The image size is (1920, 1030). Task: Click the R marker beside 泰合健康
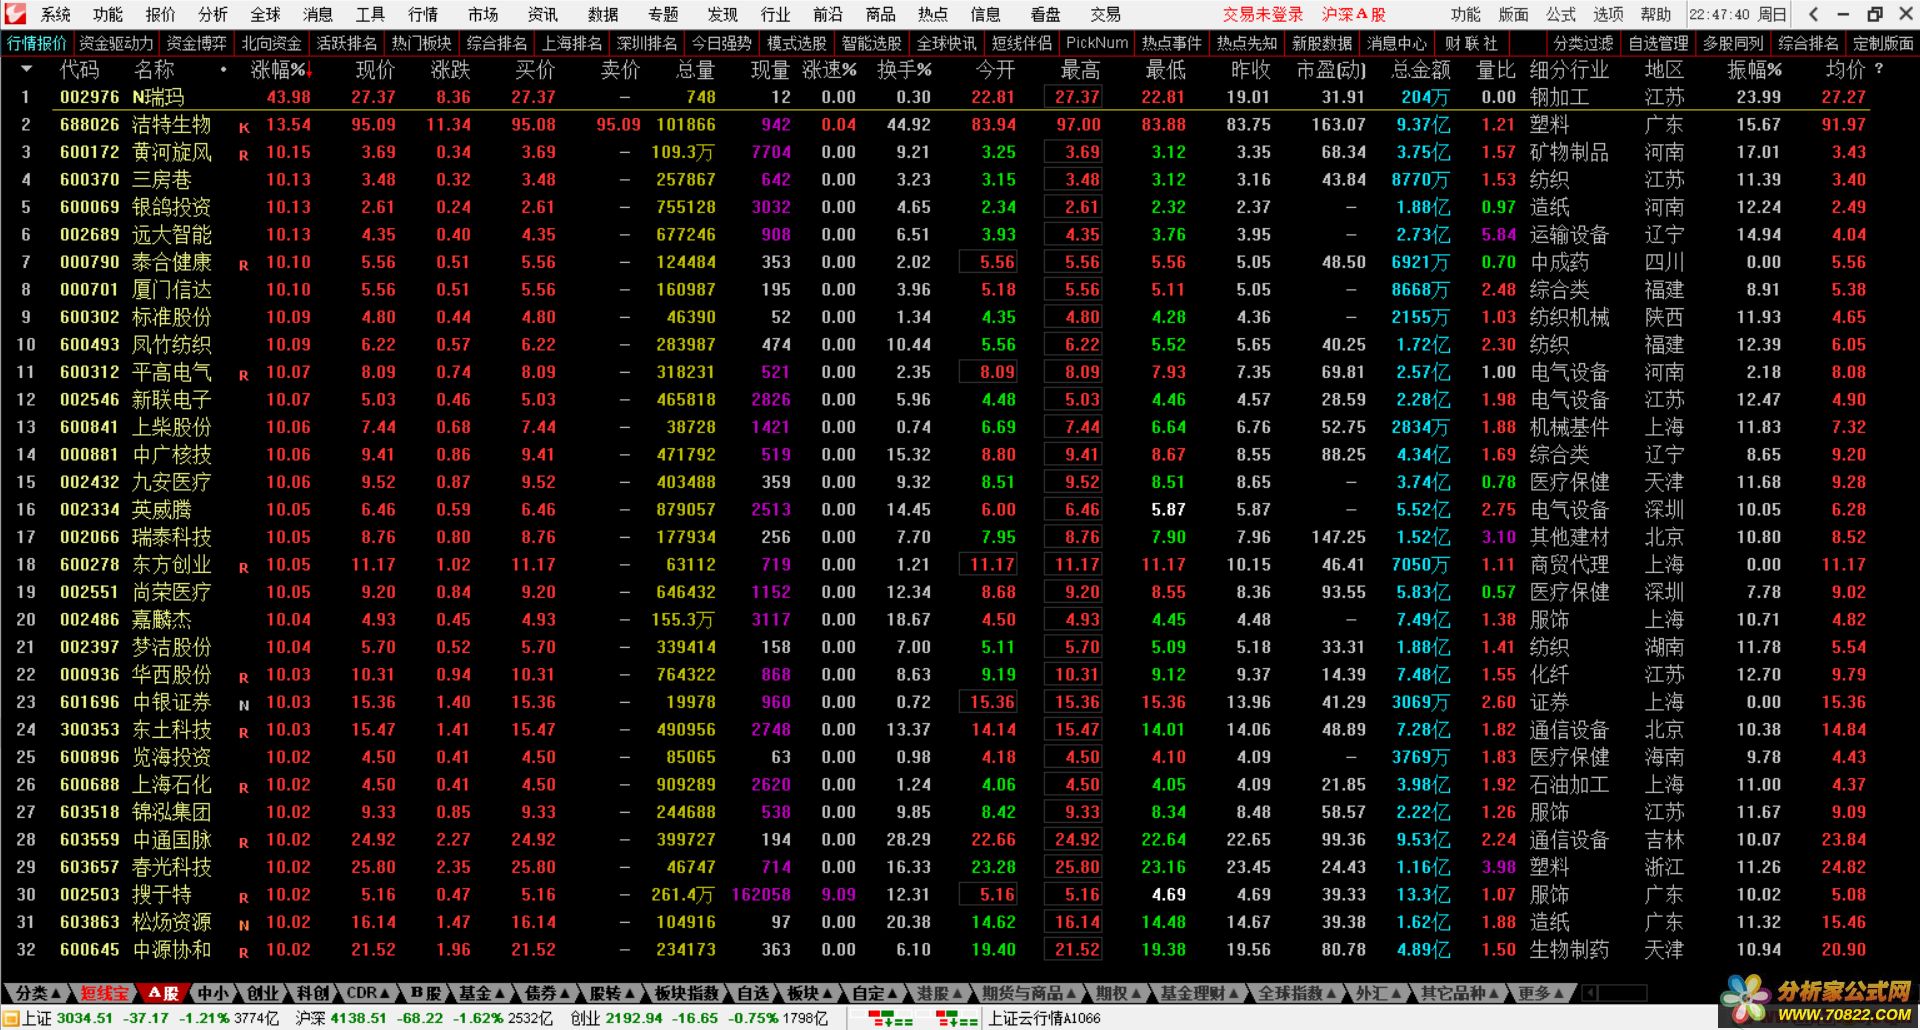(244, 265)
